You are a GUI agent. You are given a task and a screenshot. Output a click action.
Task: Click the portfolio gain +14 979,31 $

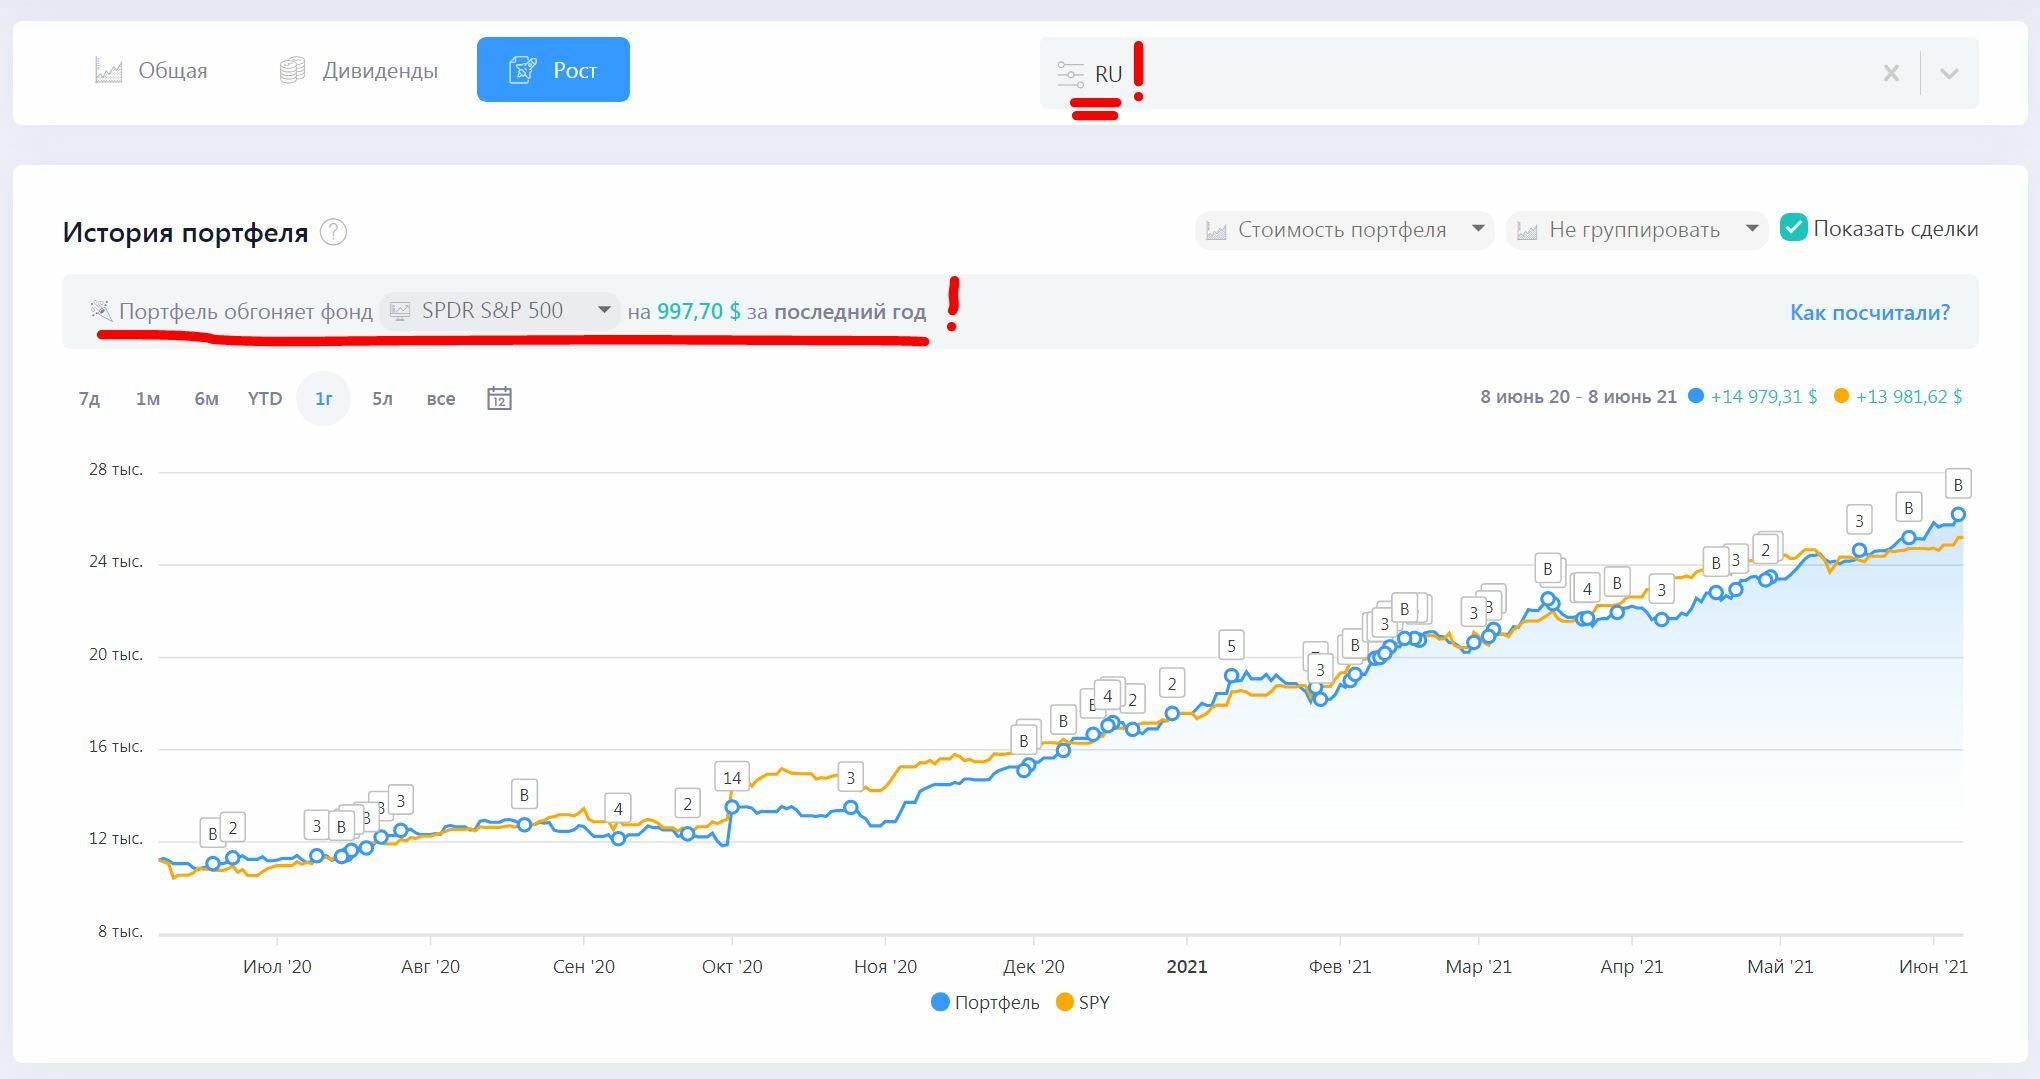click(x=1763, y=396)
